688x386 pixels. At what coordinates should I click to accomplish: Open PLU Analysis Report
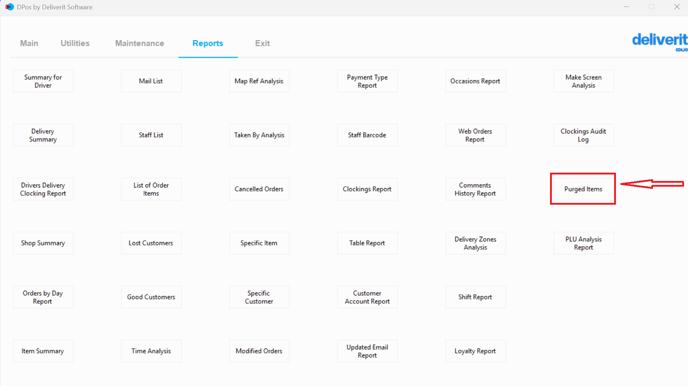click(x=583, y=243)
